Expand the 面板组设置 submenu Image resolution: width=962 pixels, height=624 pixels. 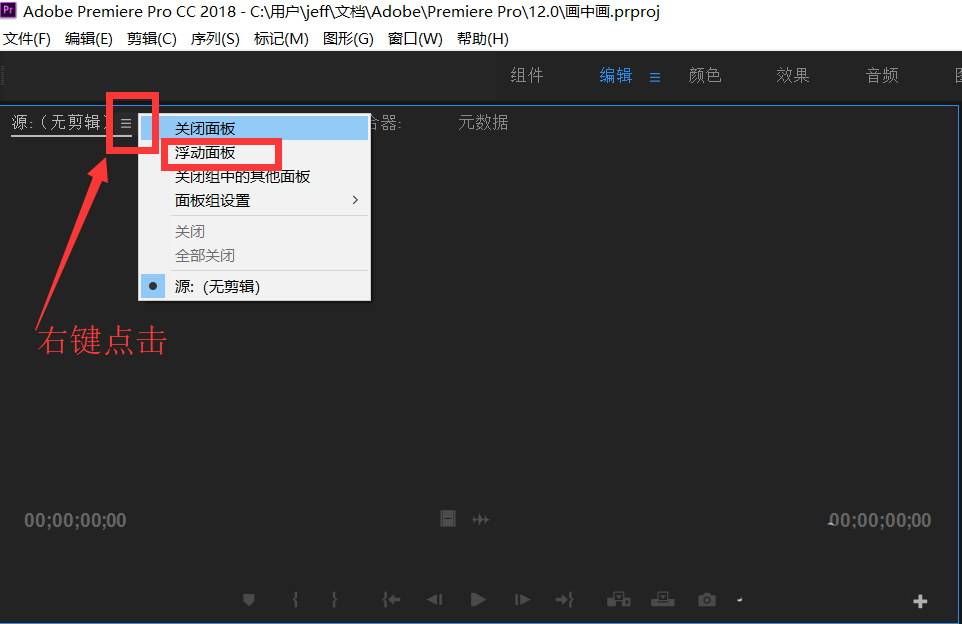pos(216,200)
